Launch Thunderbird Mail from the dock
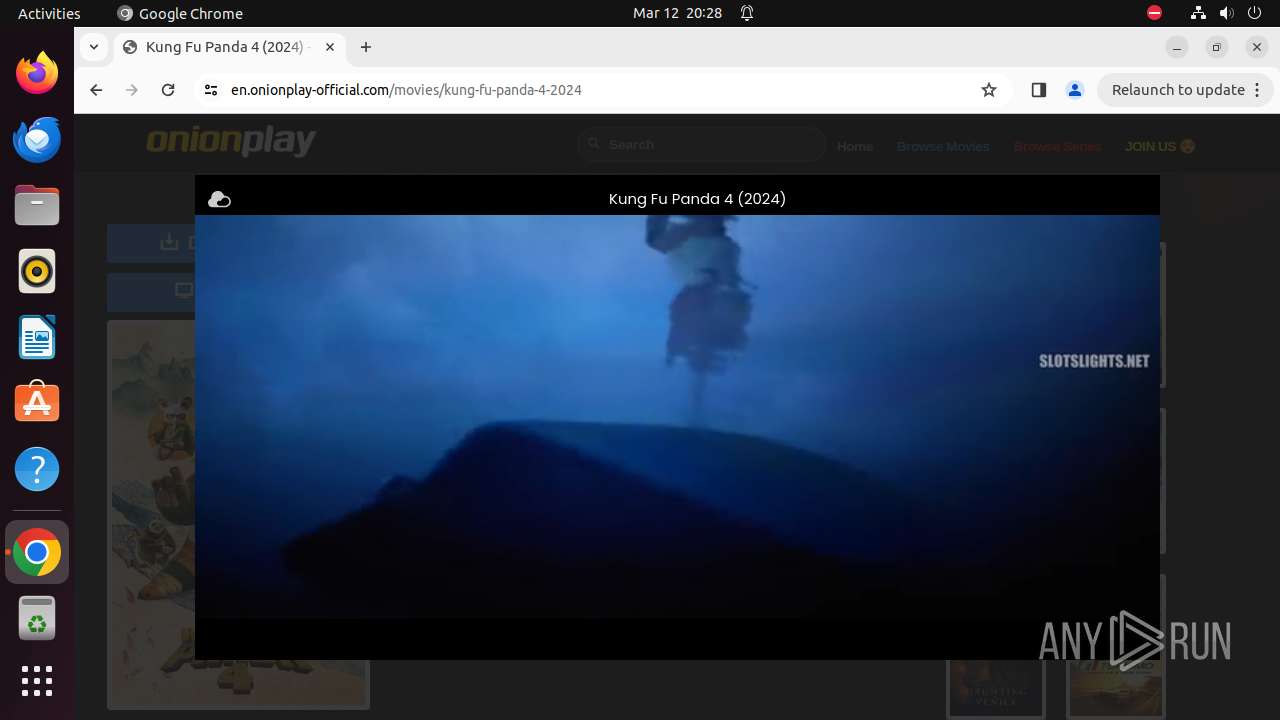Screen dimensions: 1280x720 [37, 139]
